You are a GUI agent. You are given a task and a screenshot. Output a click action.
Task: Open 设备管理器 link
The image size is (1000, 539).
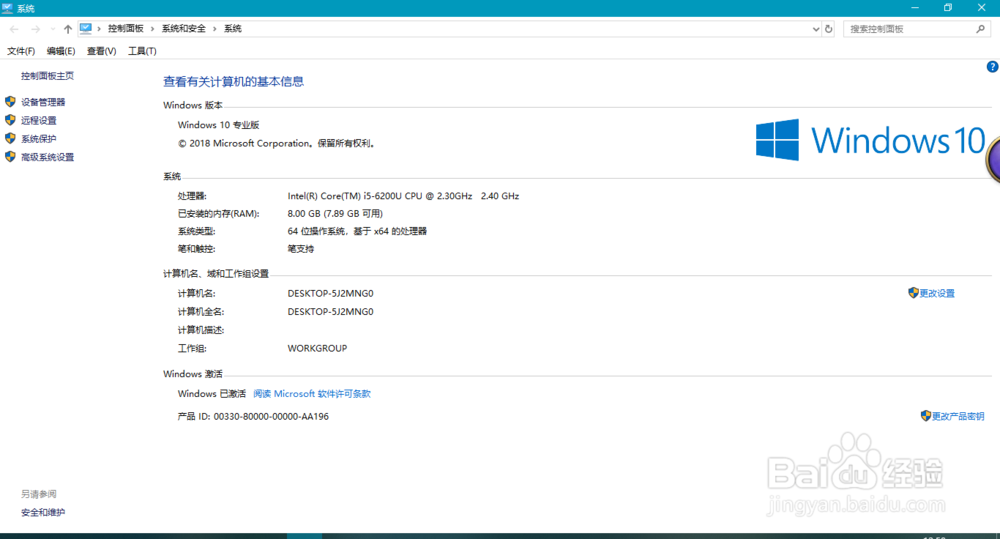pyautogui.click(x=43, y=102)
